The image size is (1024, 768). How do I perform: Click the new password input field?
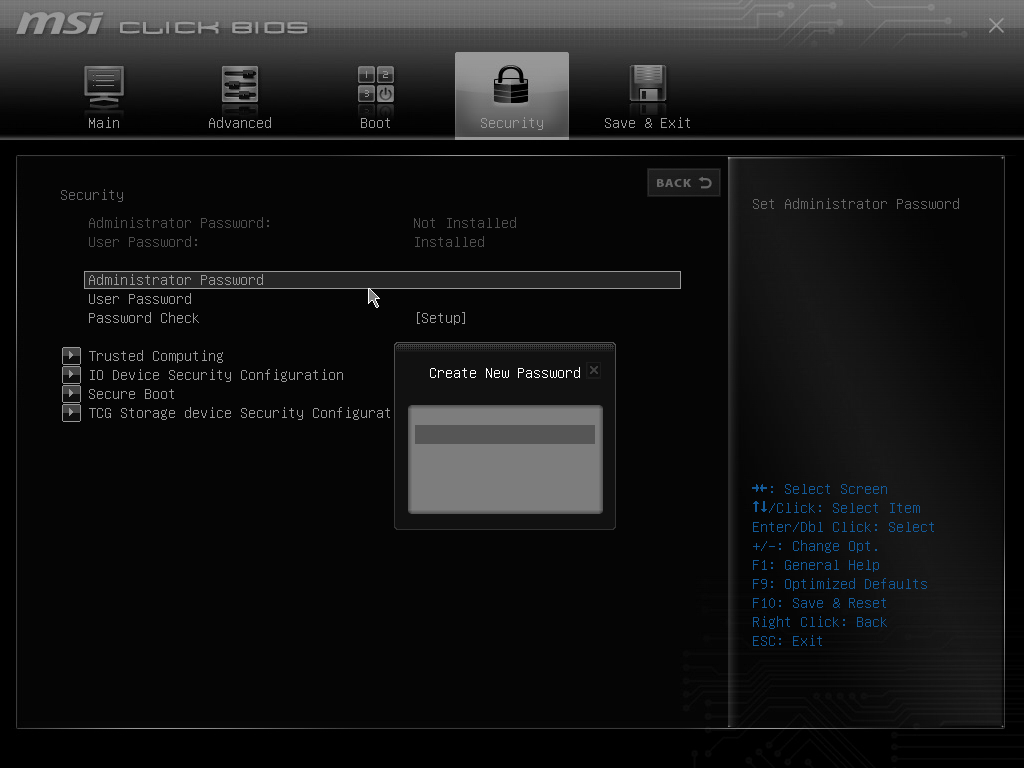tap(505, 434)
